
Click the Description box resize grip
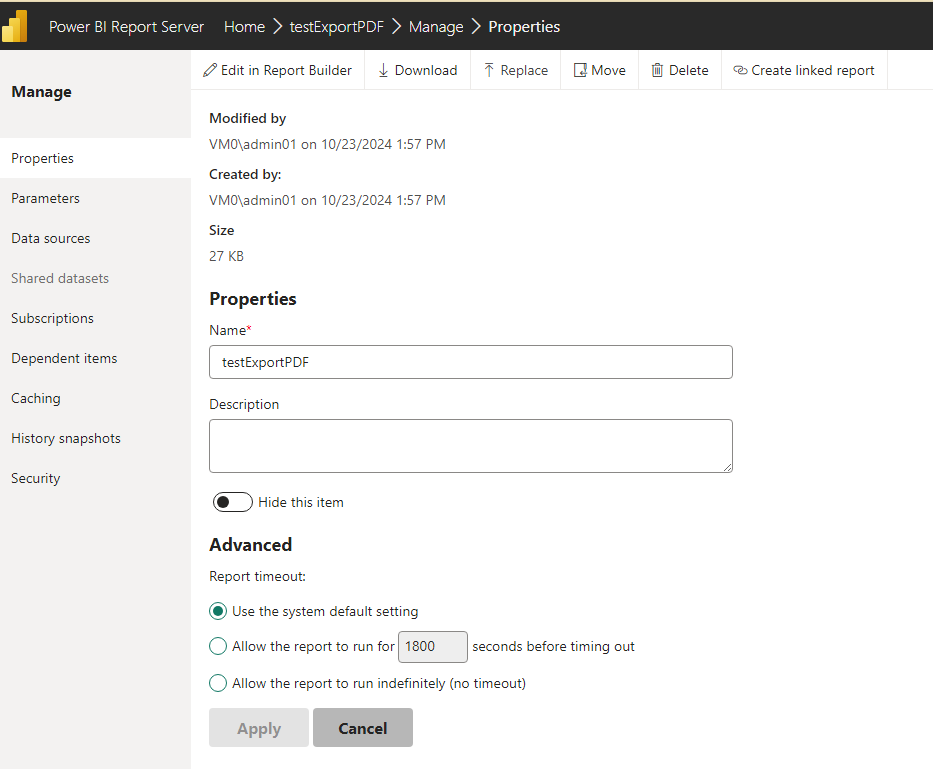pos(728,468)
